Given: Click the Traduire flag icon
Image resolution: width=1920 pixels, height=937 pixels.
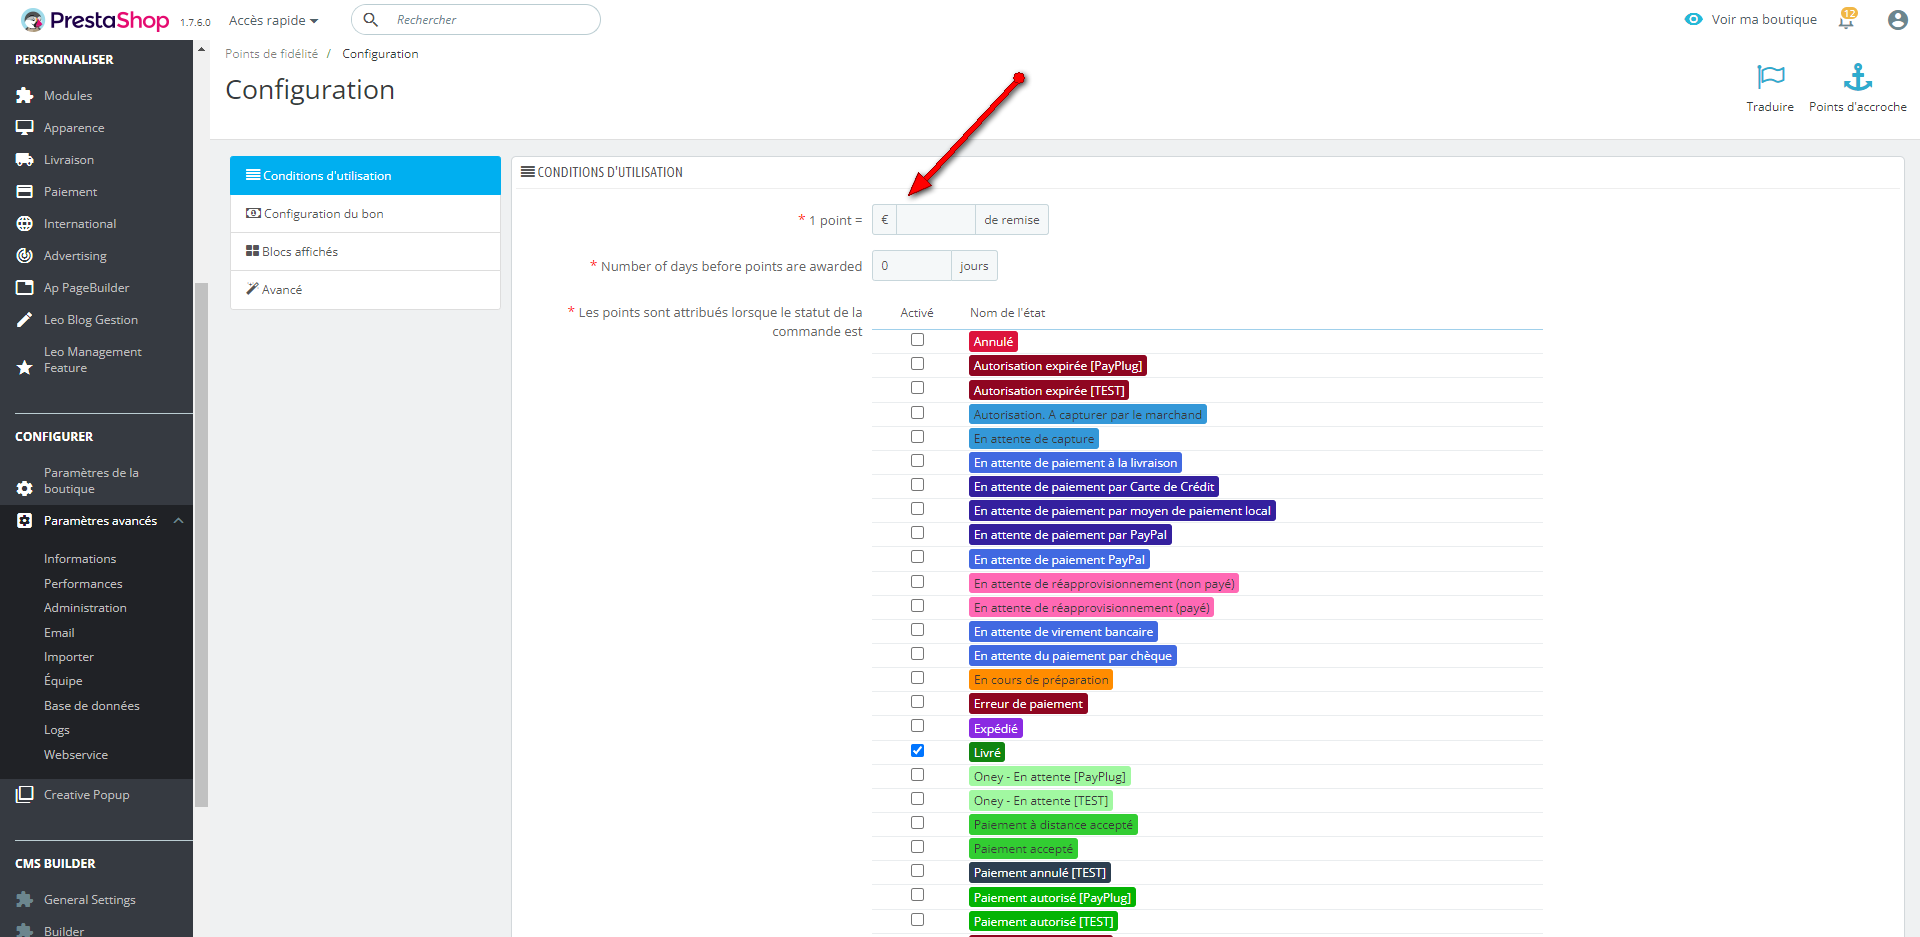Looking at the screenshot, I should coord(1770,77).
